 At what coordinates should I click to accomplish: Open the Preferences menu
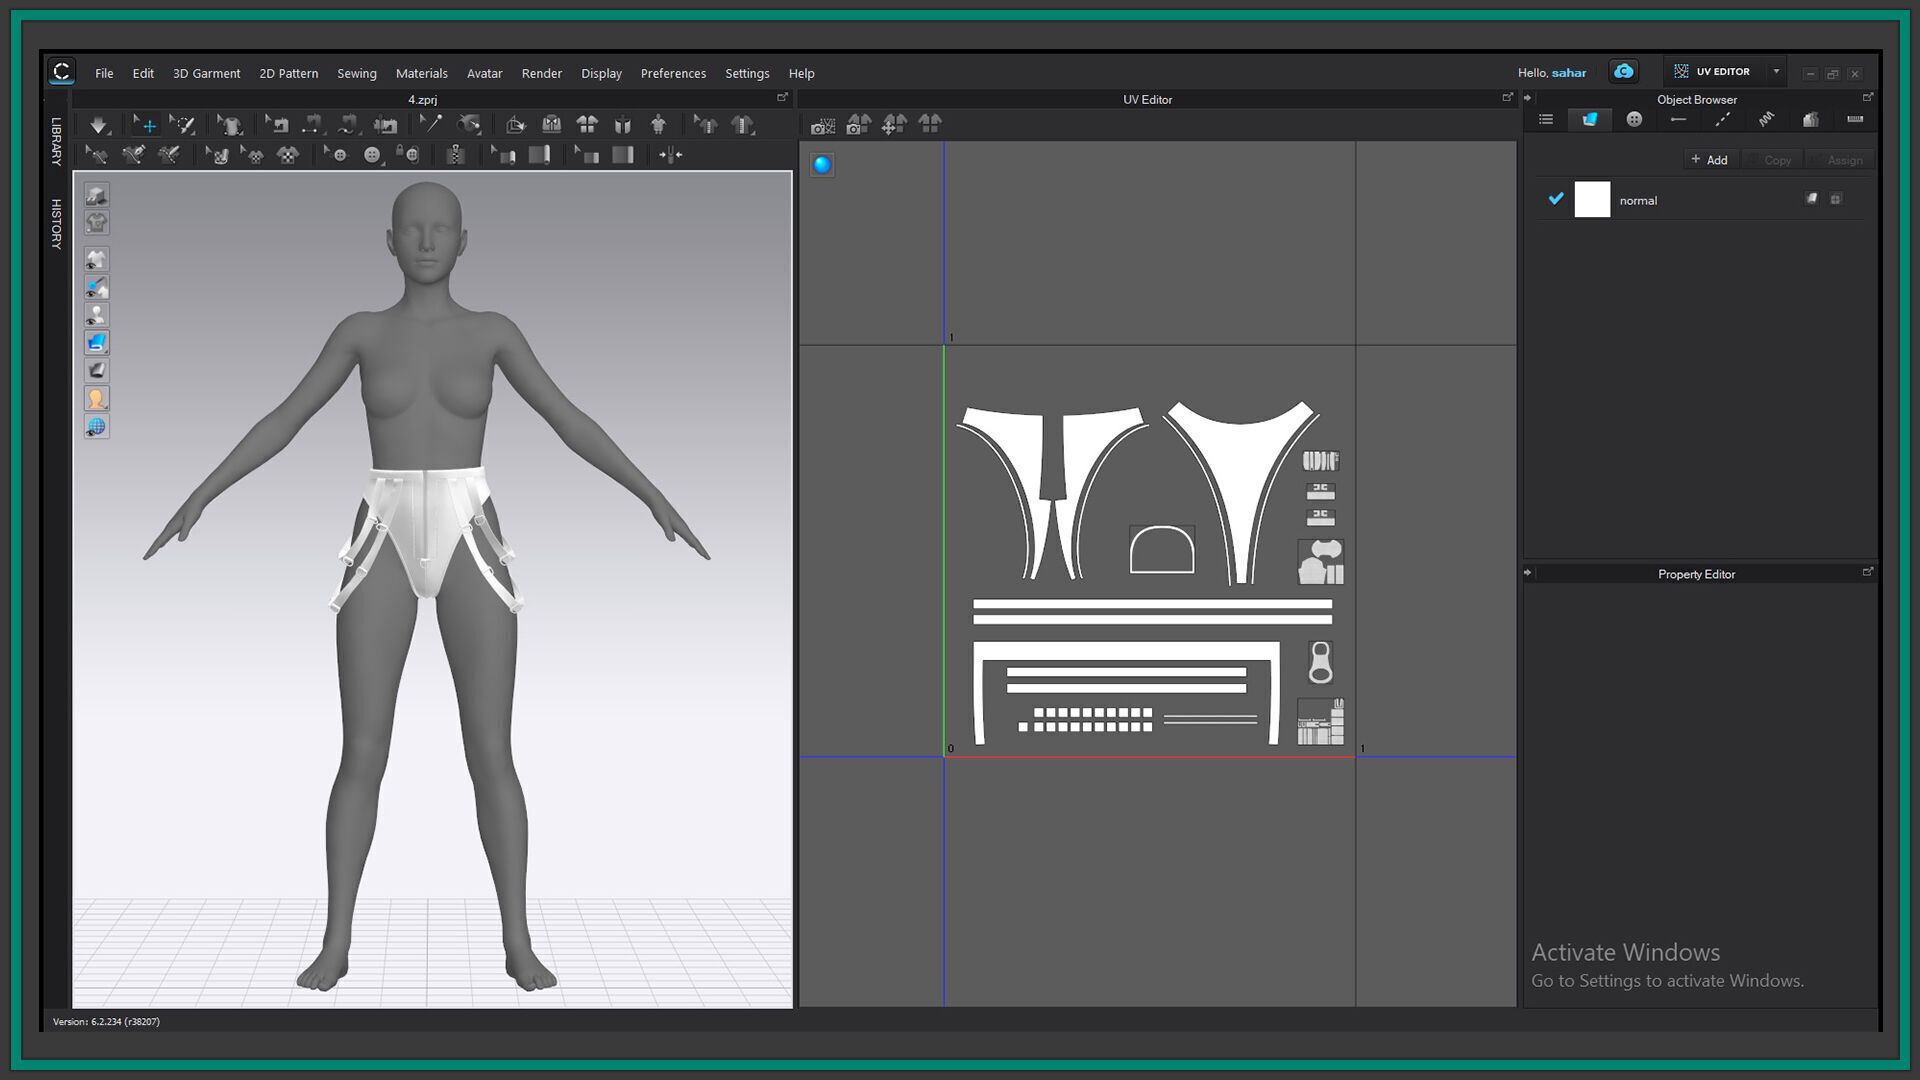(x=673, y=73)
